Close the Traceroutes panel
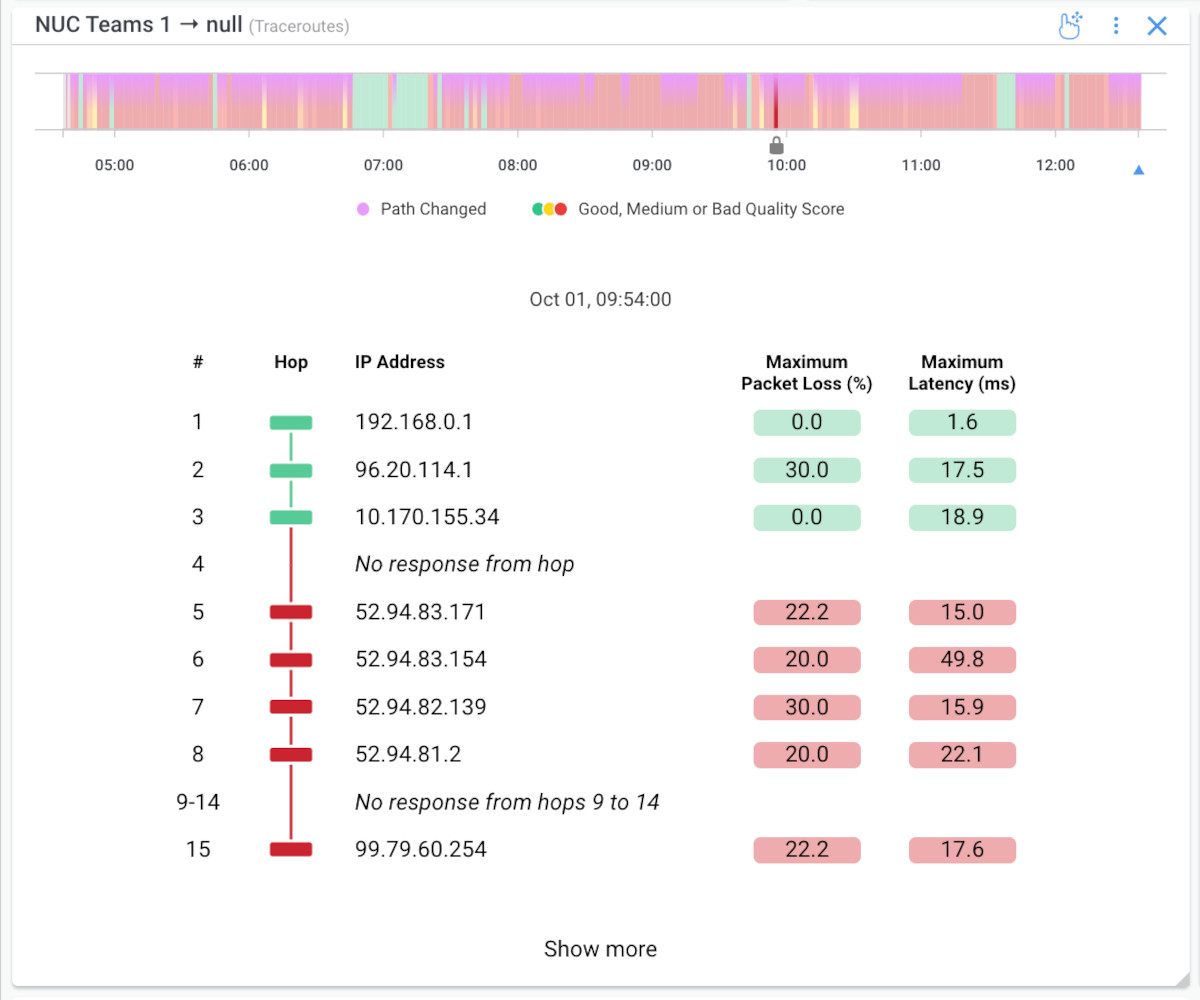Image resolution: width=1200 pixels, height=1000 pixels. tap(1157, 26)
